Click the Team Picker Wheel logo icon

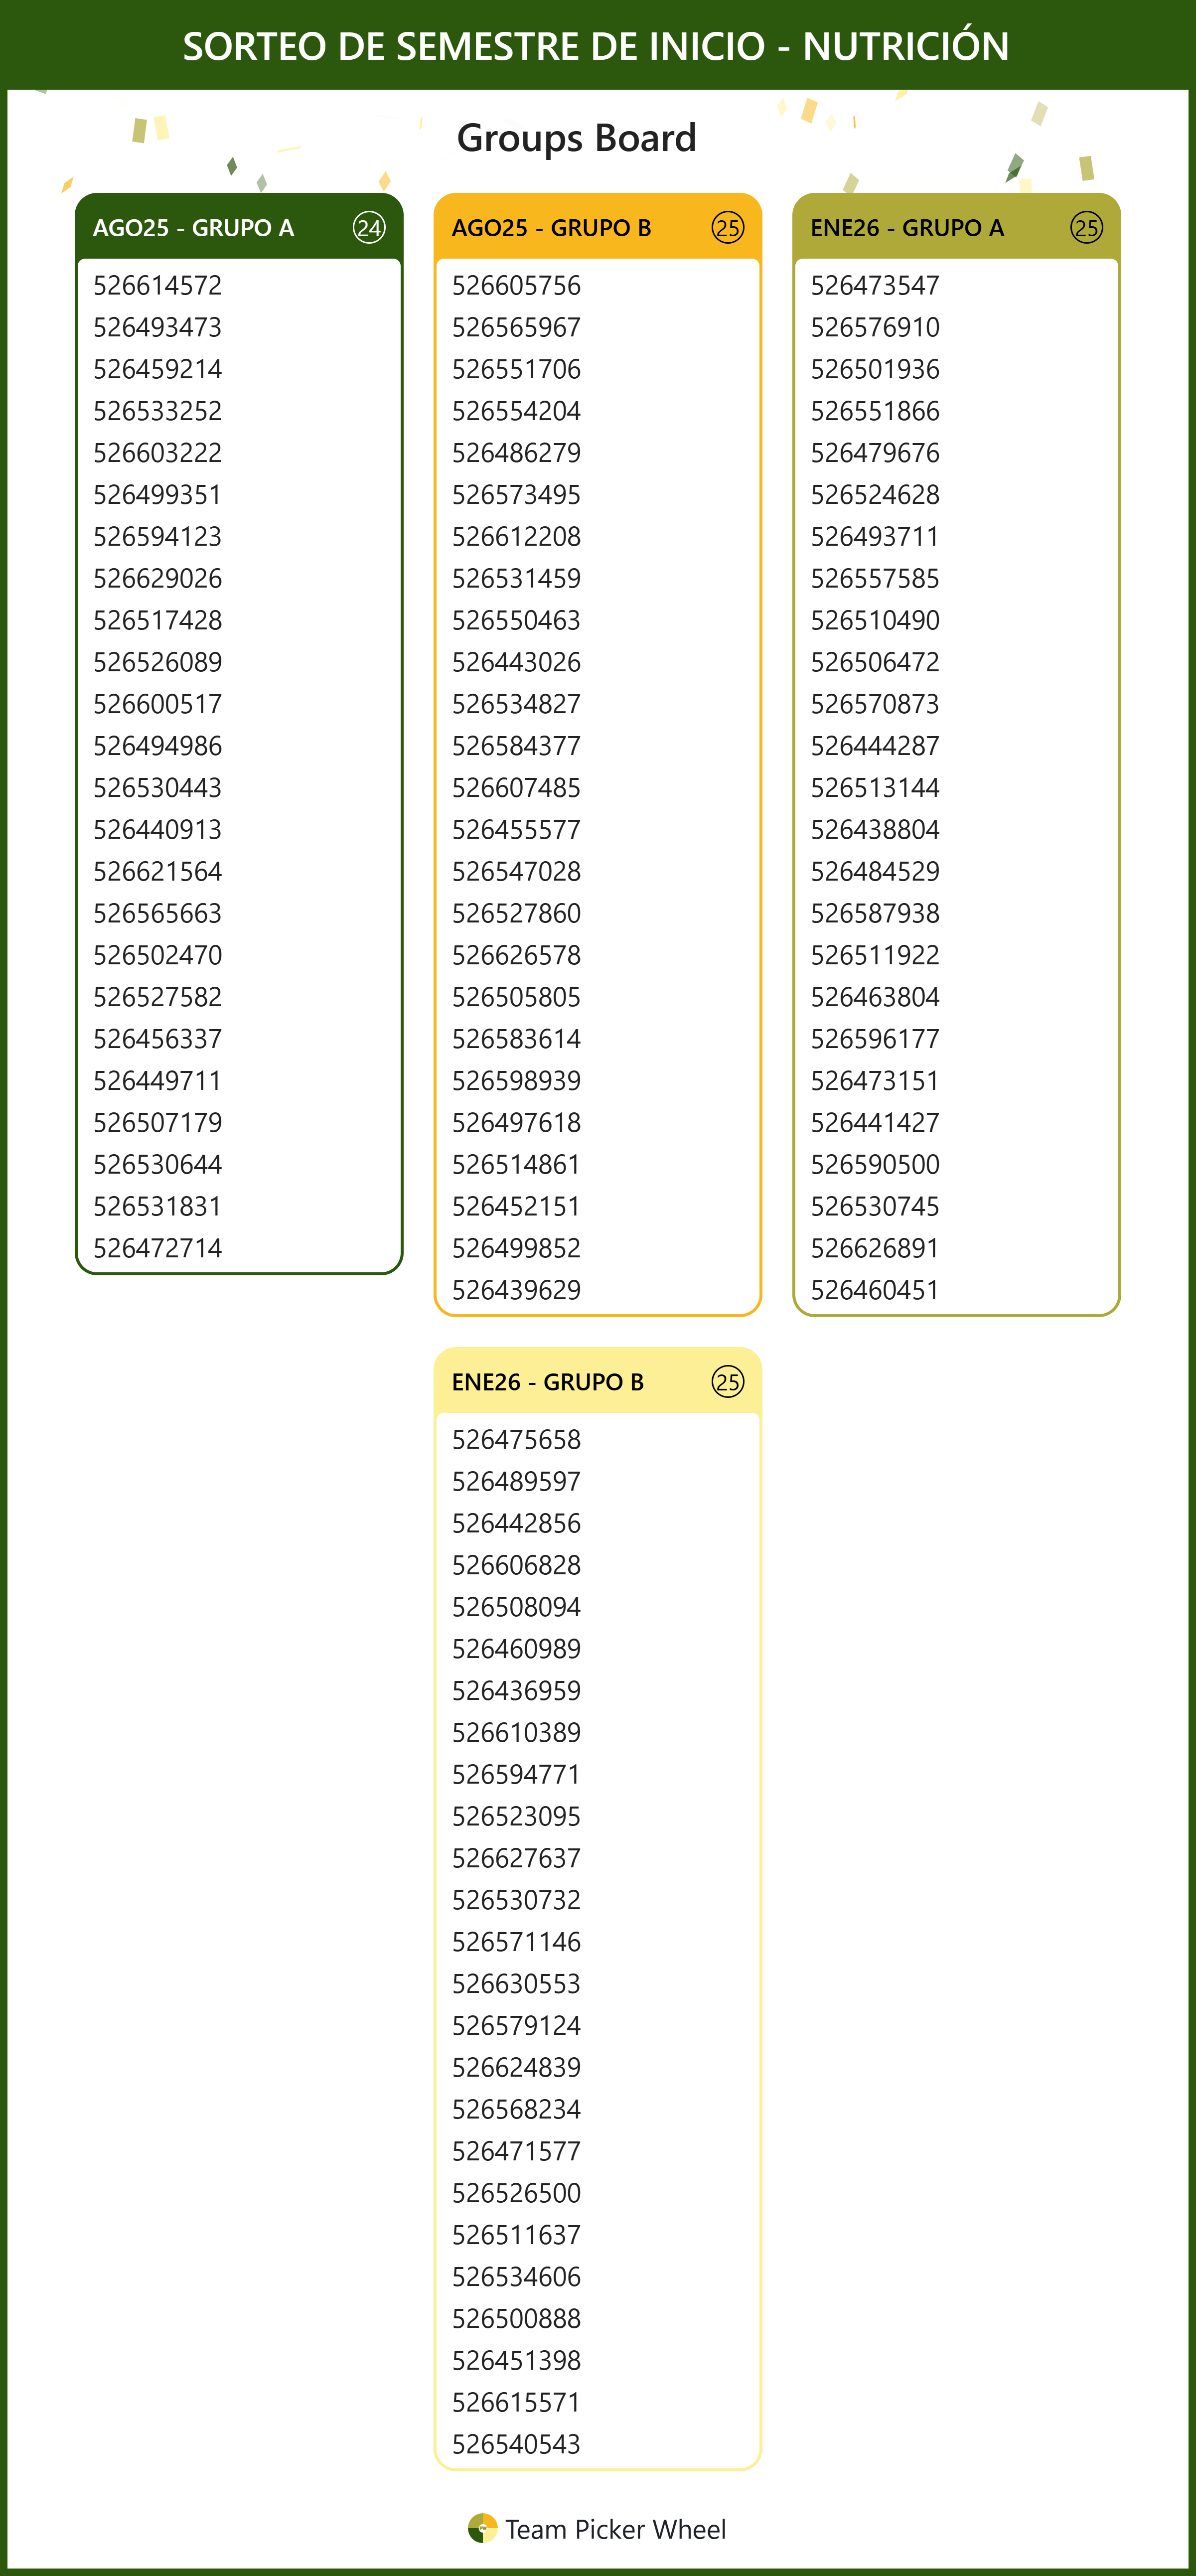(482, 2528)
